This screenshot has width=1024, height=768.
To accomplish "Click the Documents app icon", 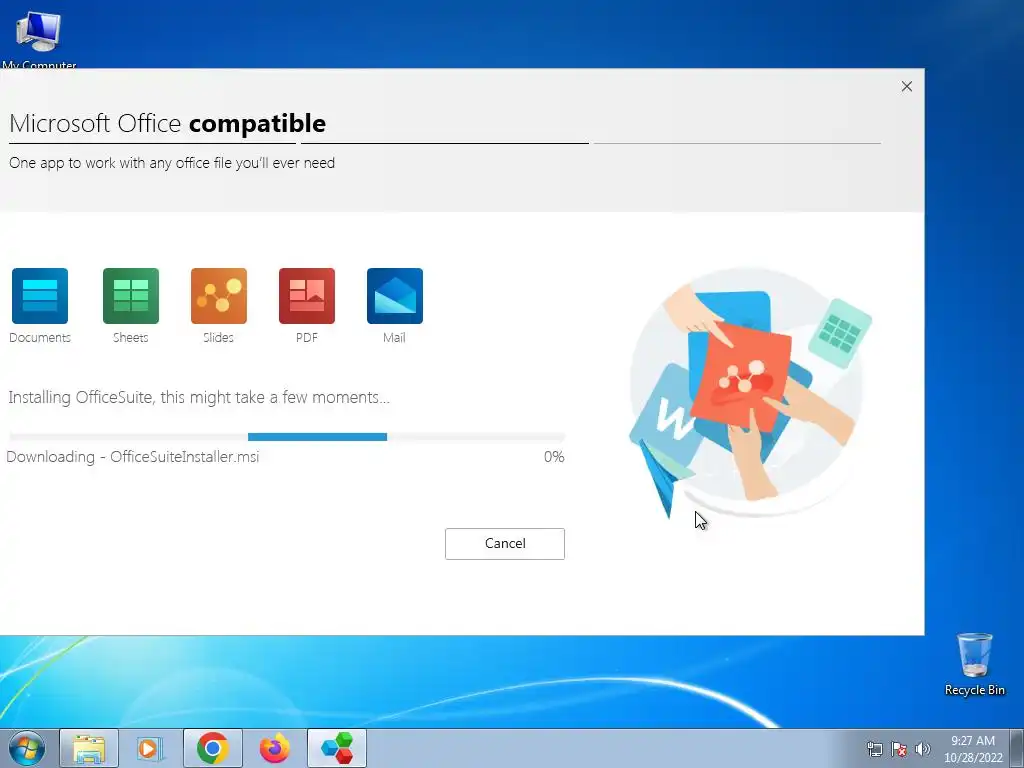I will point(40,296).
